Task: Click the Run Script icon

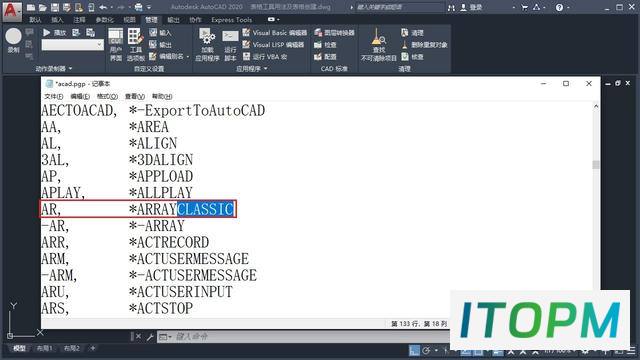Action: pos(230,45)
